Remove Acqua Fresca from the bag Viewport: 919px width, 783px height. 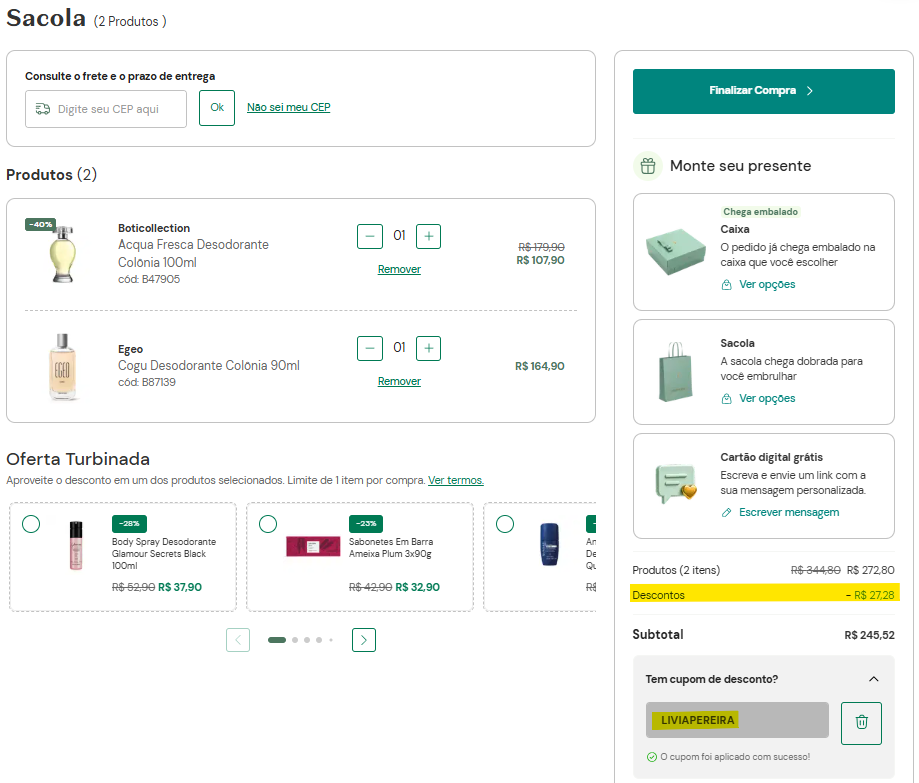click(399, 269)
